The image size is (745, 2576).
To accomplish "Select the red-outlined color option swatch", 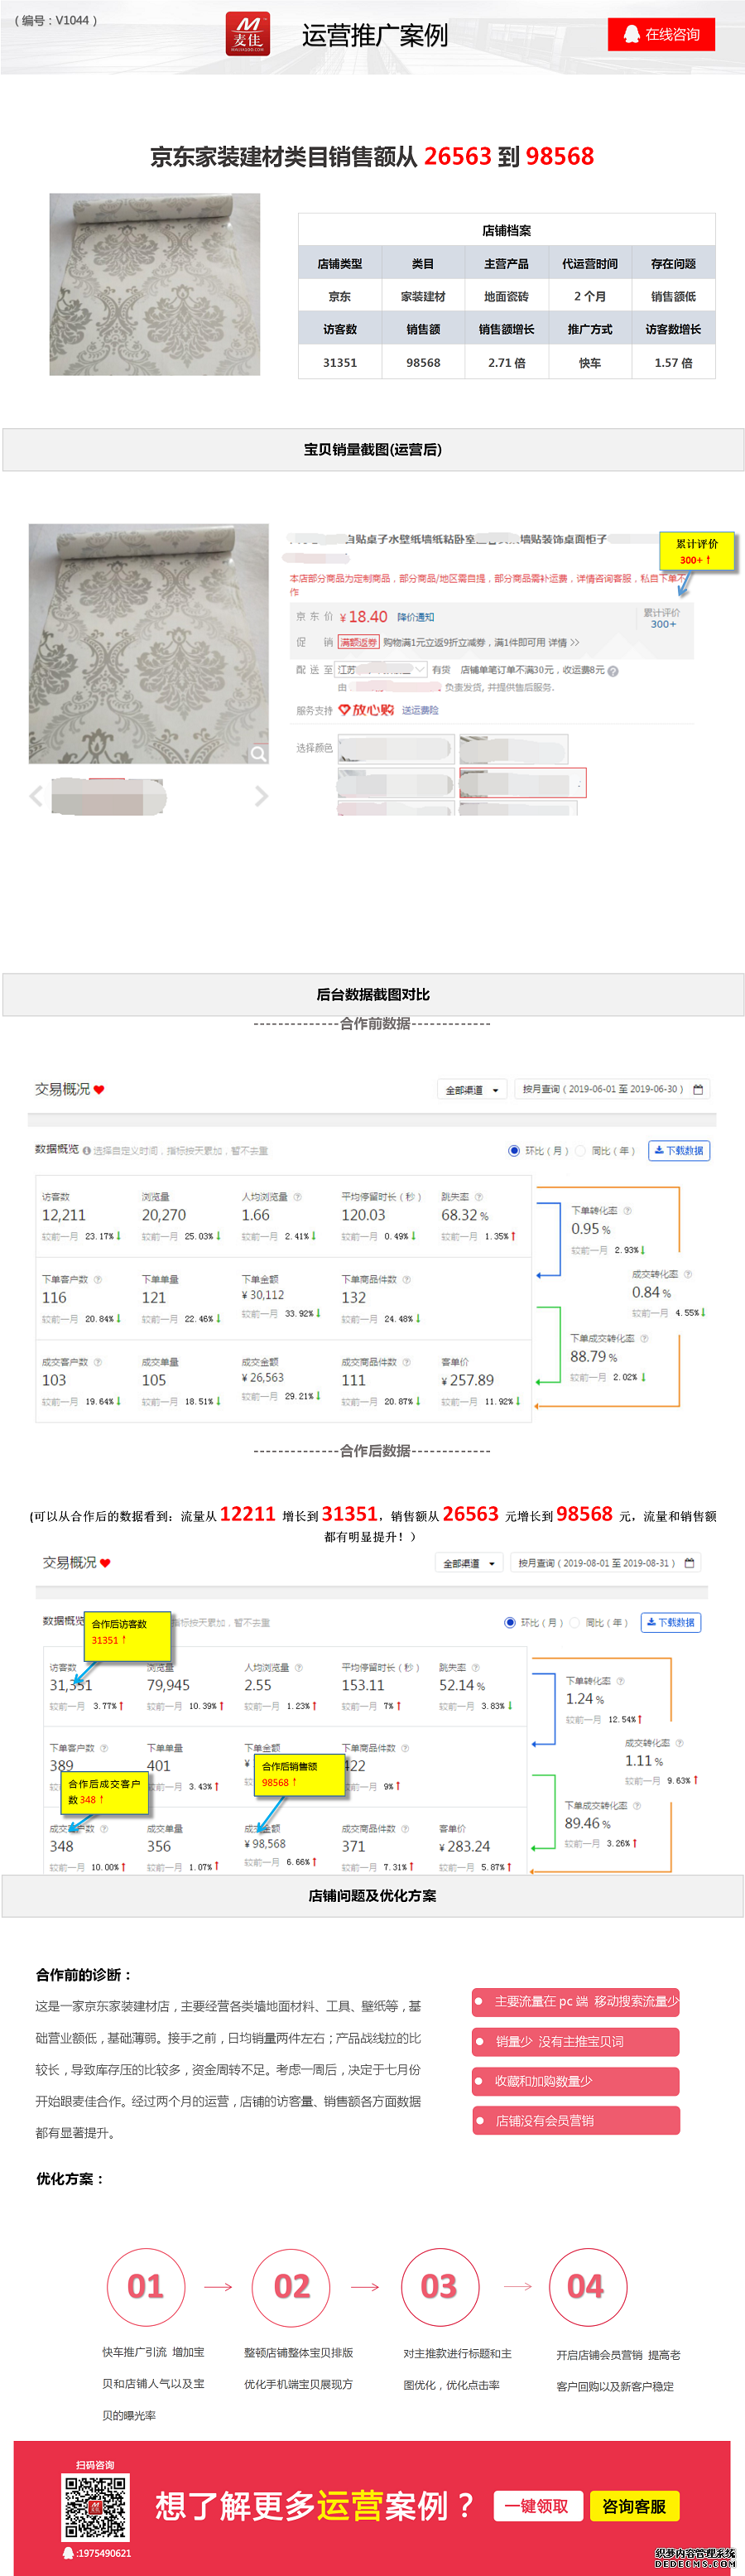I will tap(522, 783).
